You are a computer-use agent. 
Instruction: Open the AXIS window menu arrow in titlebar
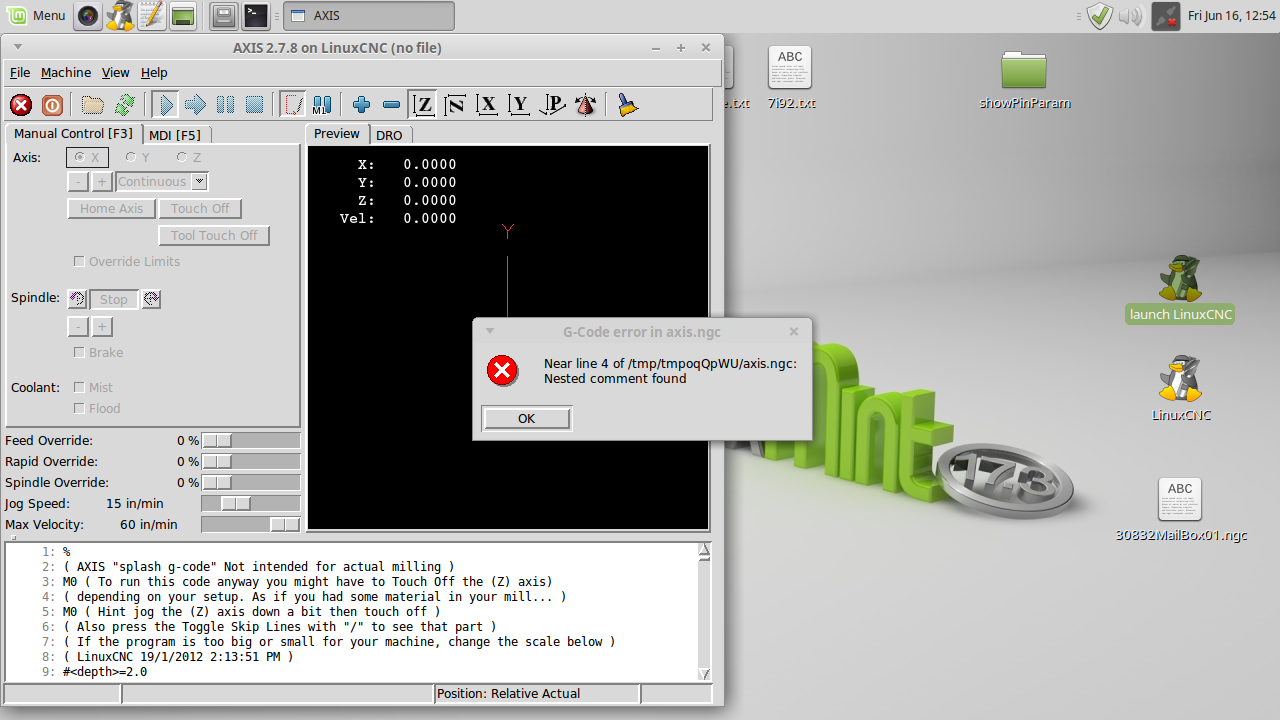[x=18, y=47]
